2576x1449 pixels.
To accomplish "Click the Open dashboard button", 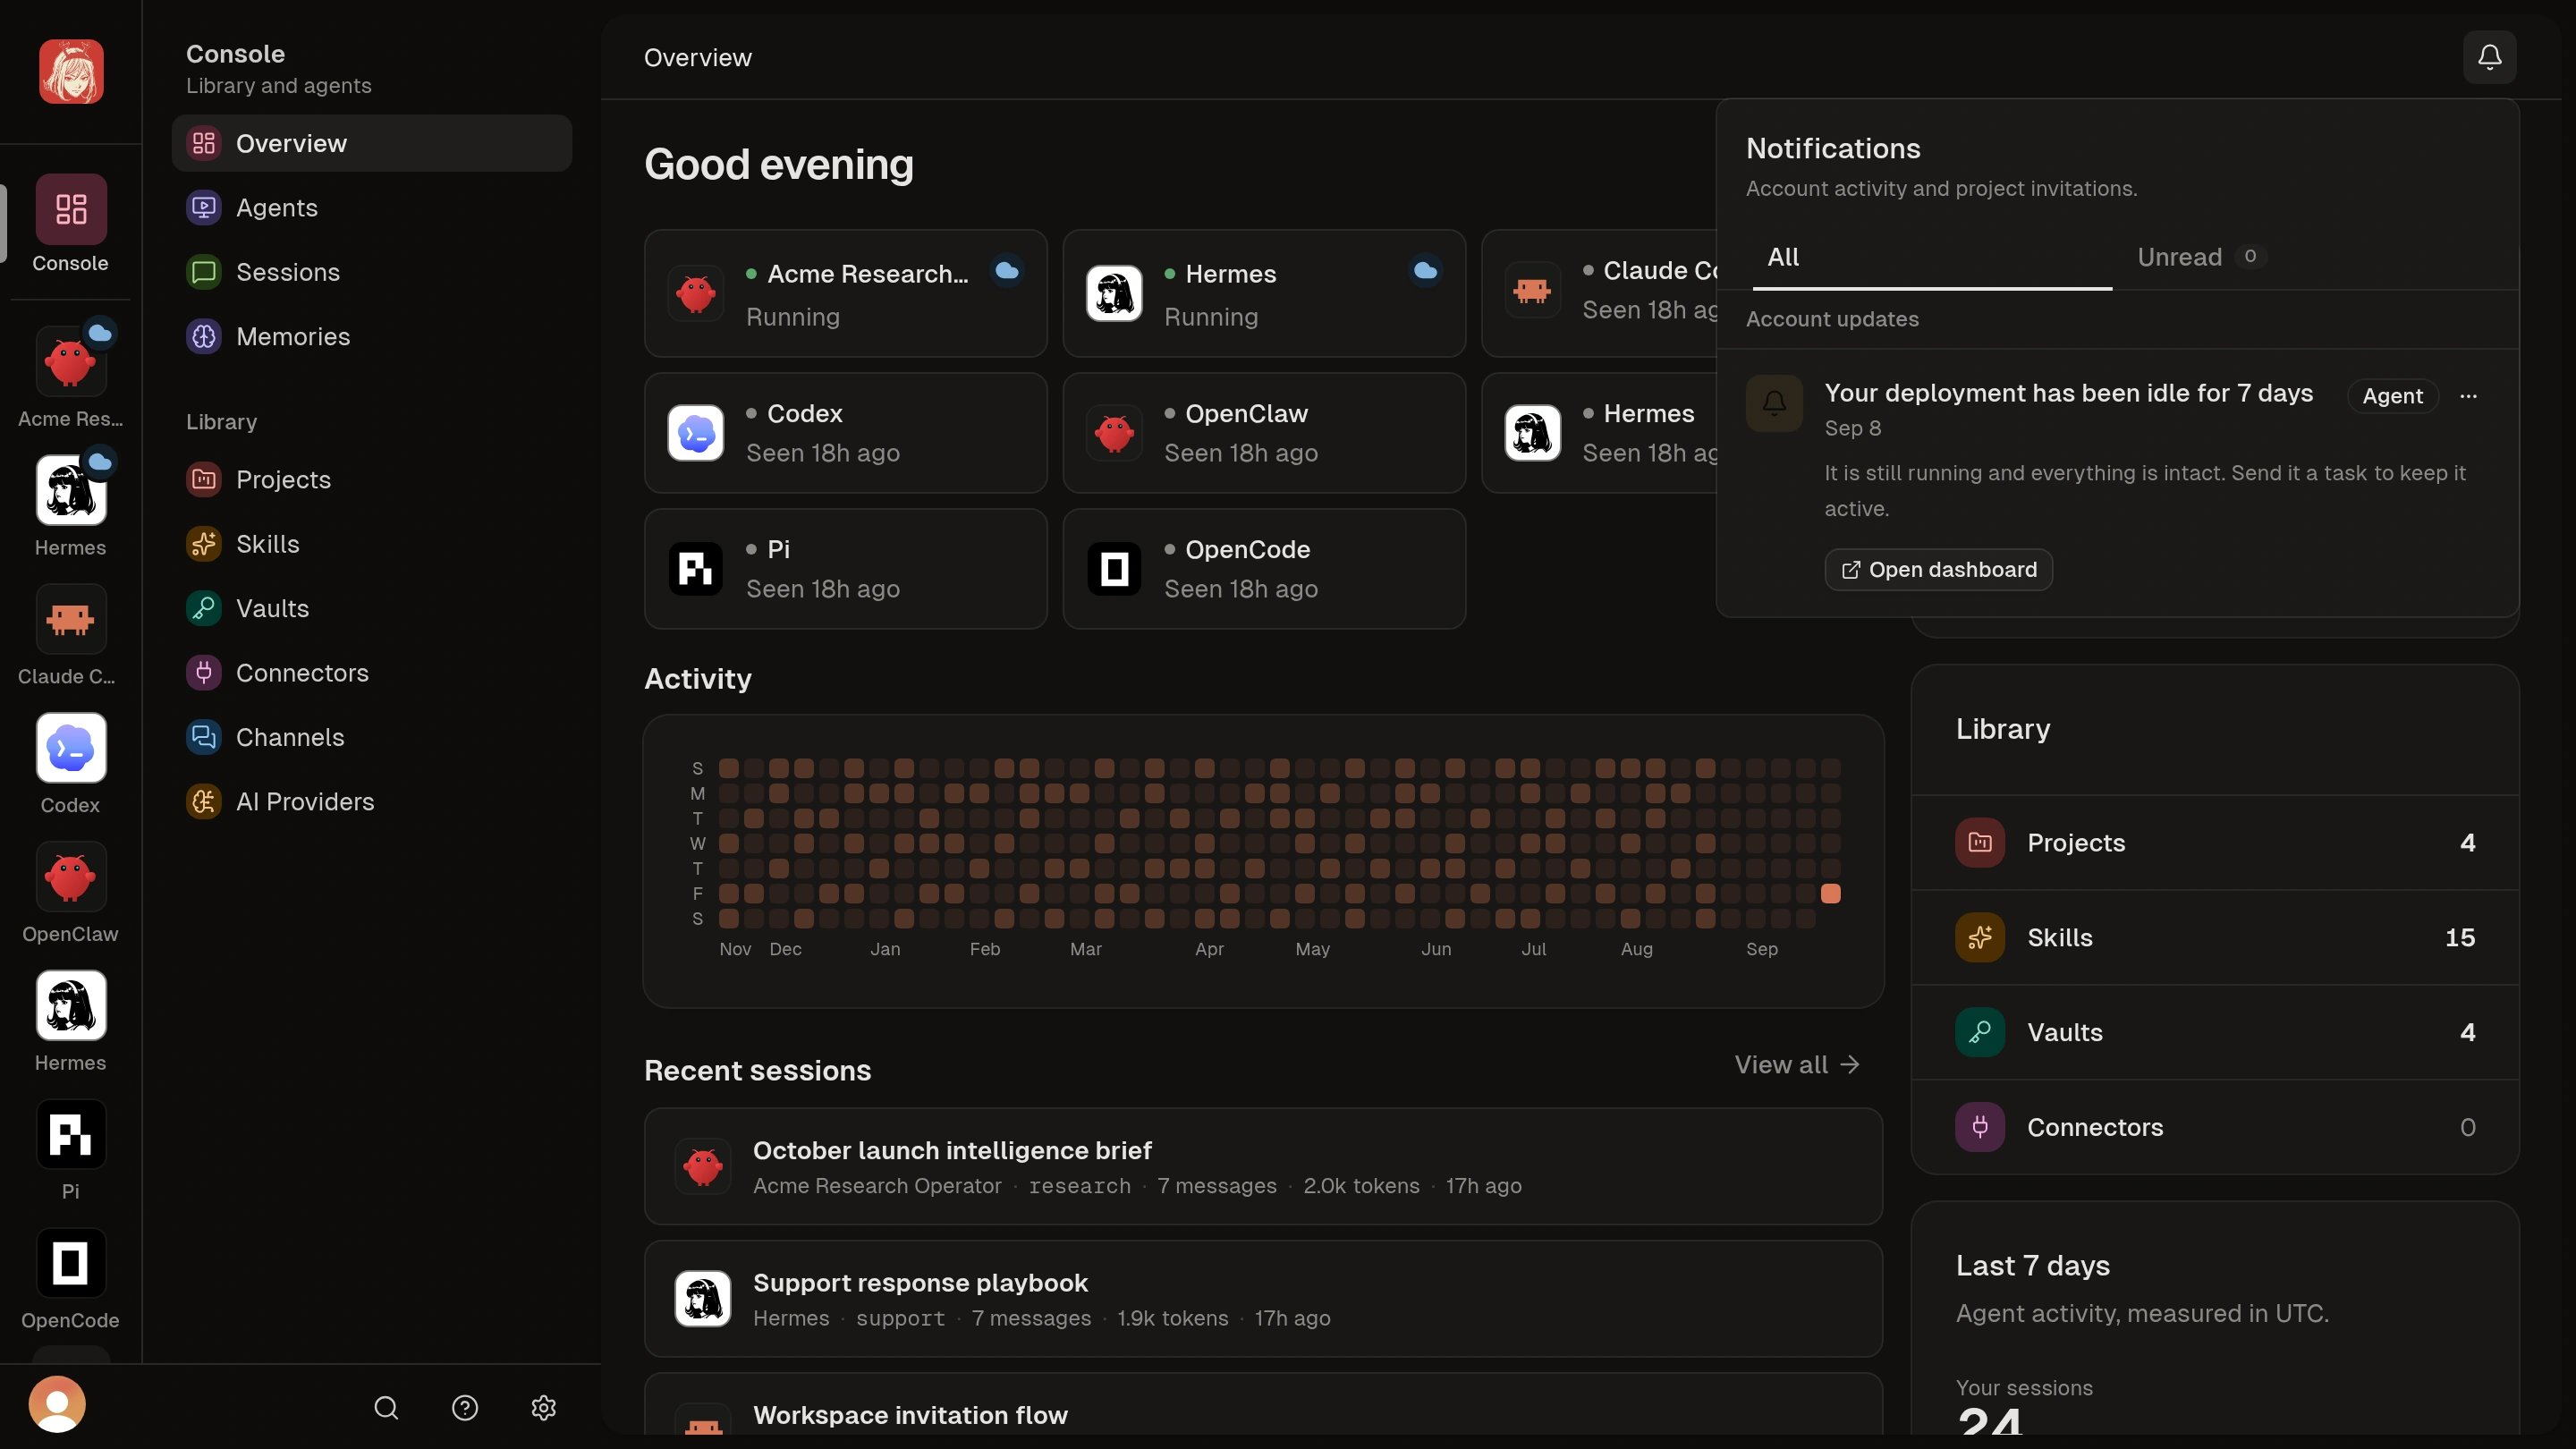I will click(1938, 570).
